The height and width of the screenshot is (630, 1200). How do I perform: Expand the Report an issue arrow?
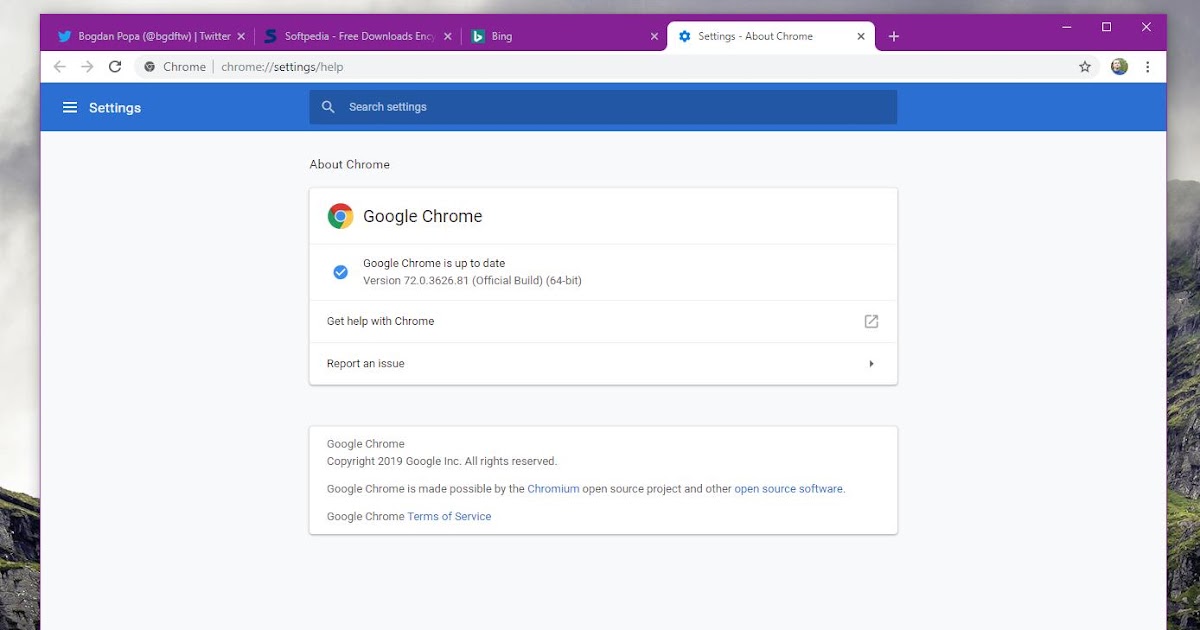[x=871, y=364]
